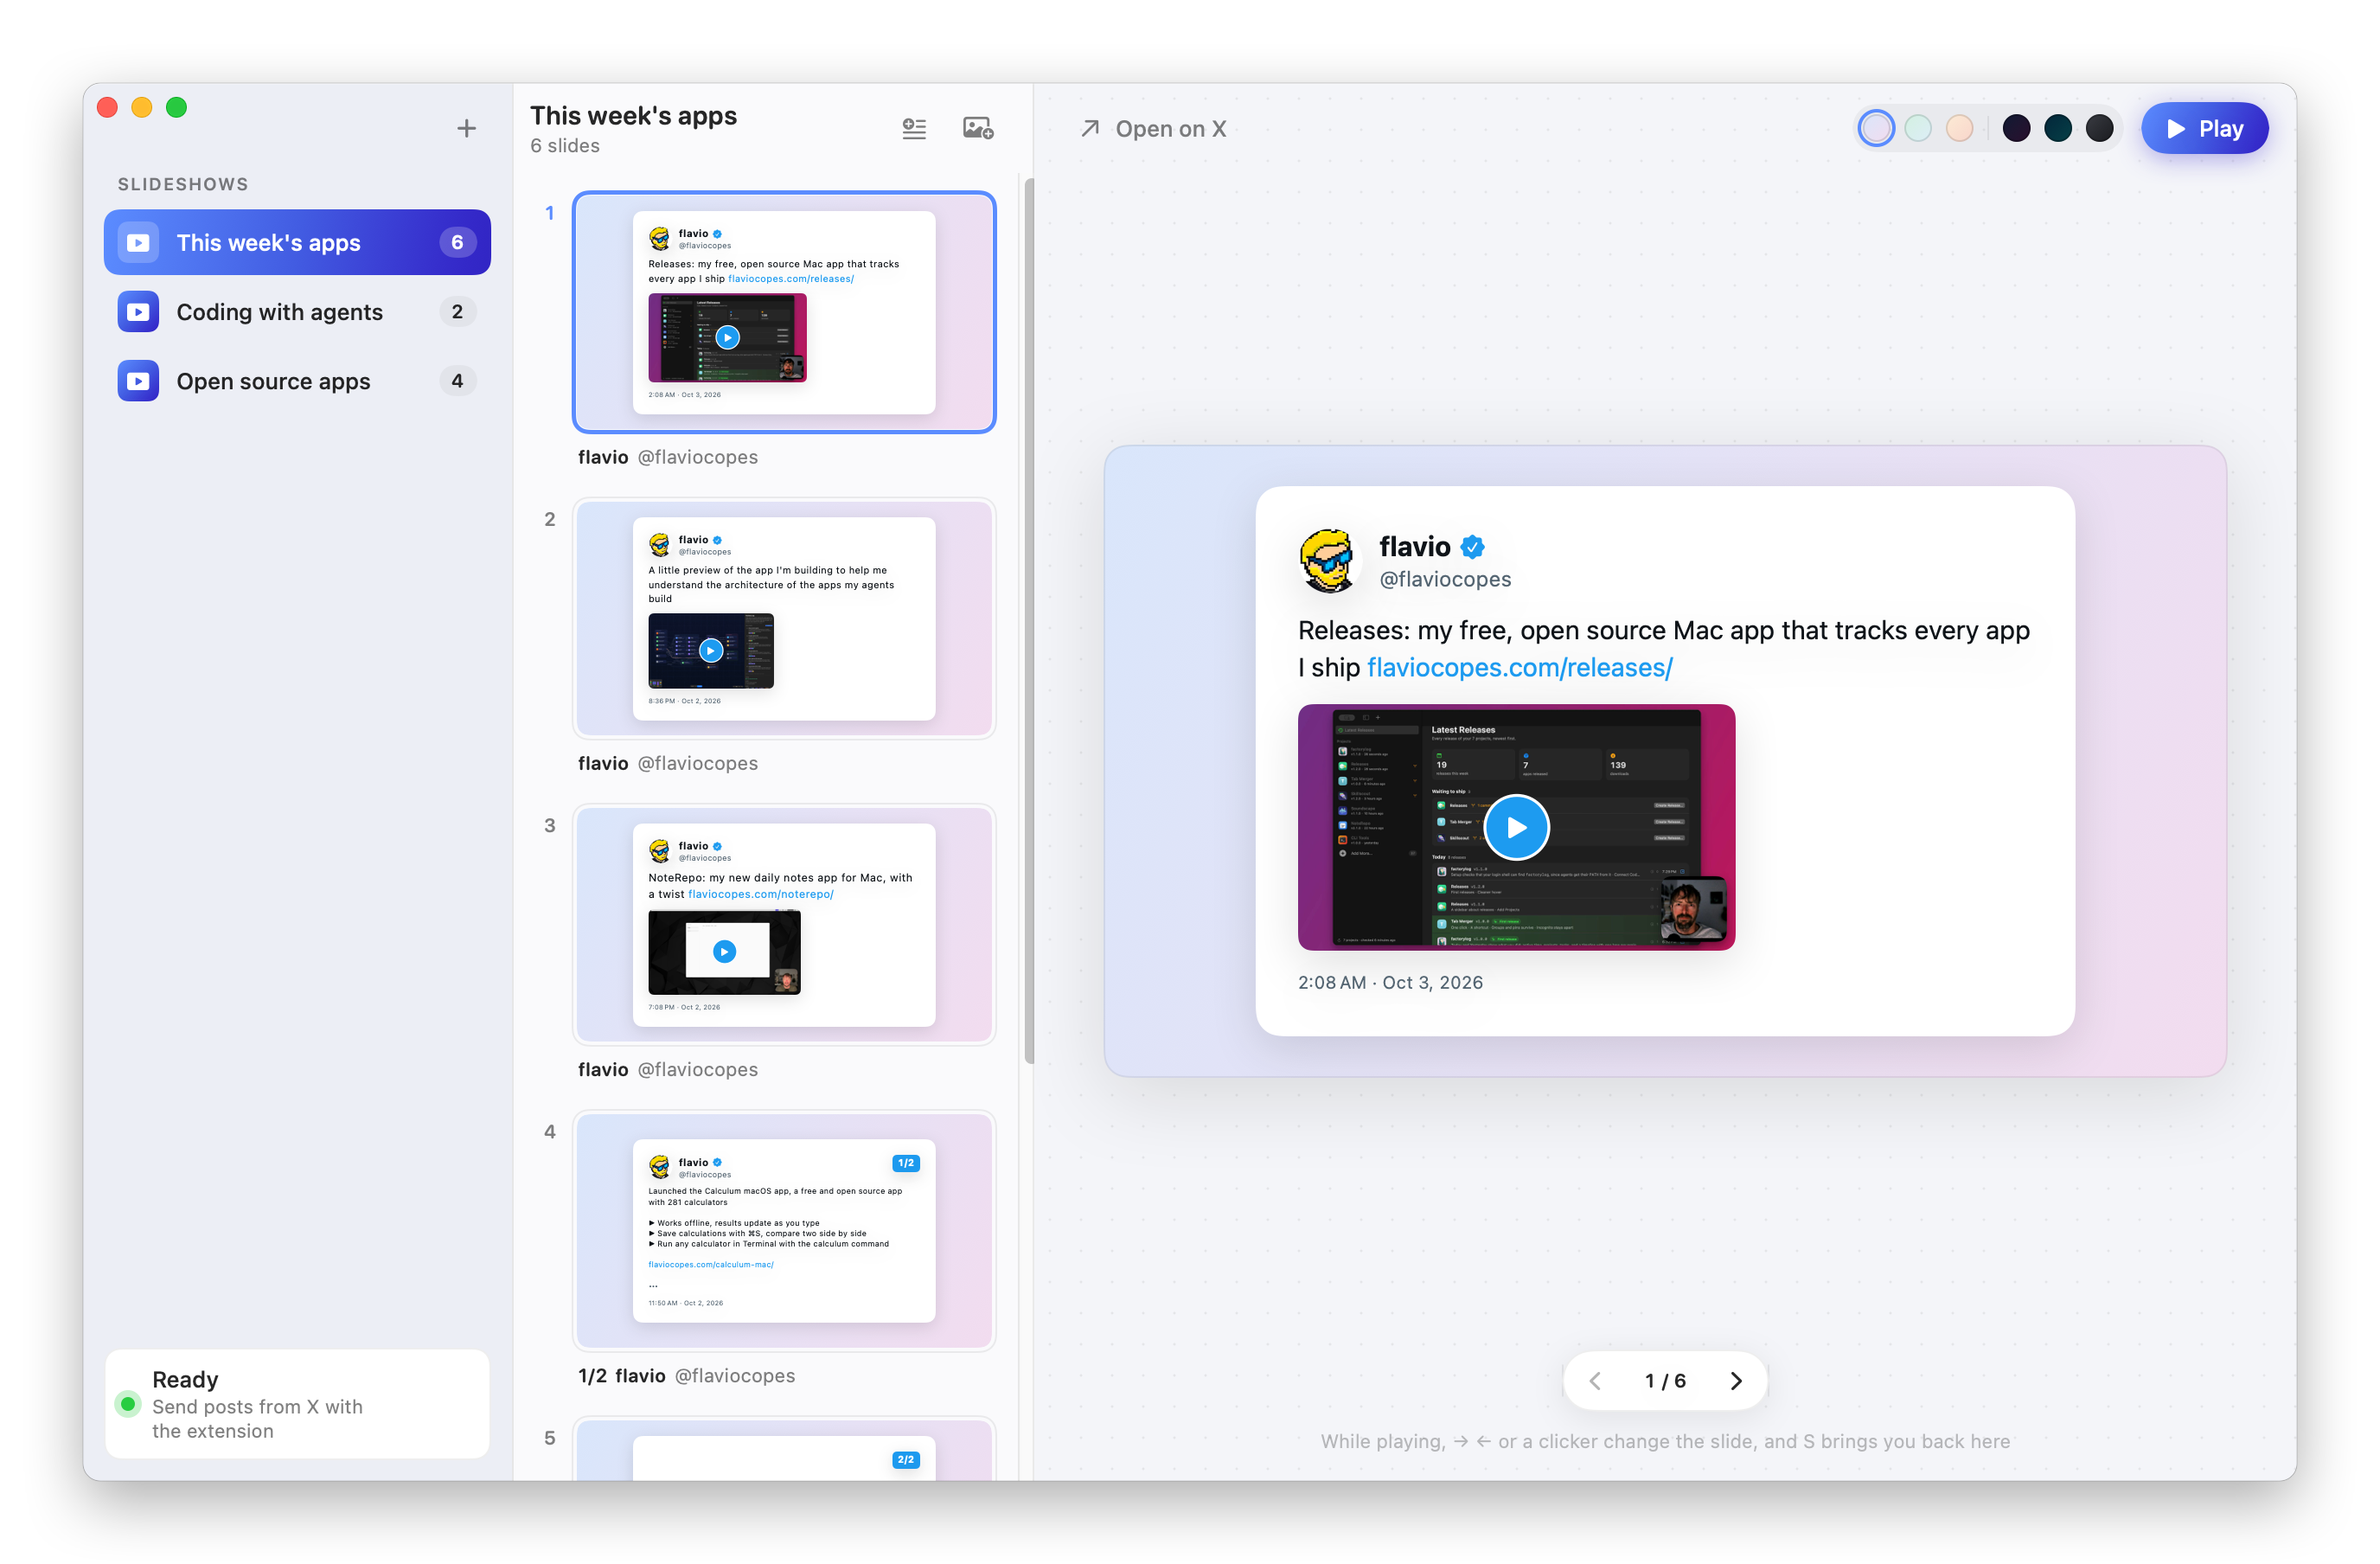Go to previous slide with left chevron
Image resolution: width=2380 pixels, height=1564 pixels.
click(1595, 1380)
